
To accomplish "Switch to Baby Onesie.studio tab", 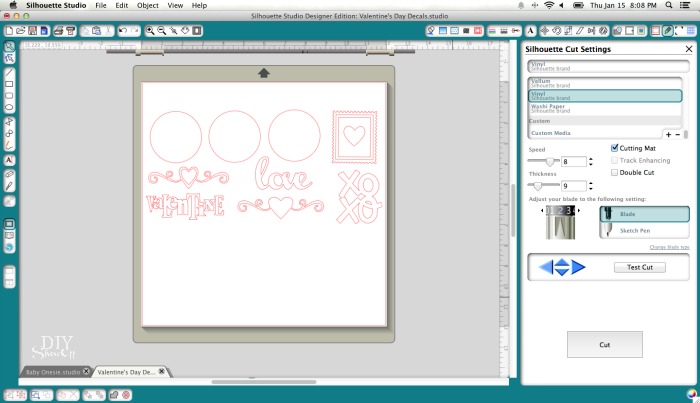I will 53,371.
